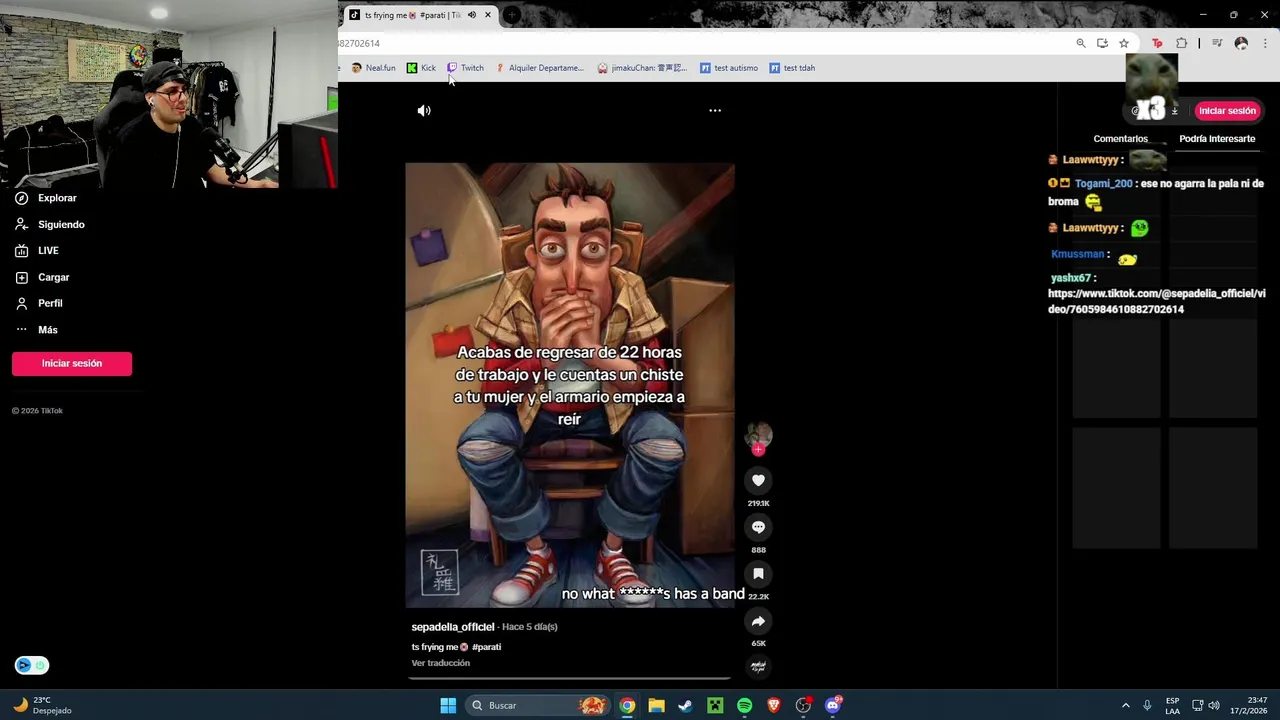Open the Neal.fun bookmark
The height and width of the screenshot is (720, 1280).
pyautogui.click(x=373, y=68)
